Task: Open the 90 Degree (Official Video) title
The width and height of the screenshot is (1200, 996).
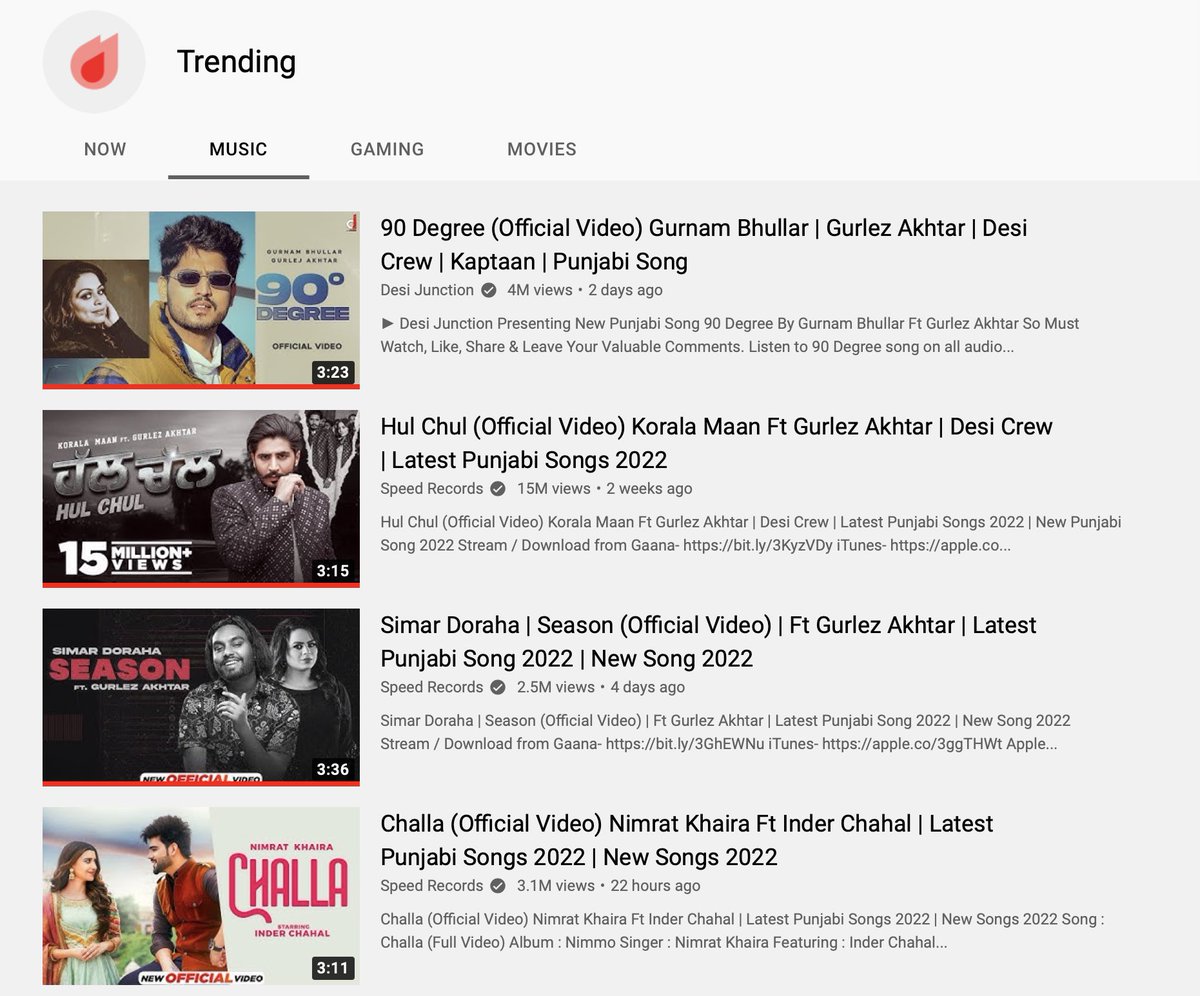Action: (704, 245)
